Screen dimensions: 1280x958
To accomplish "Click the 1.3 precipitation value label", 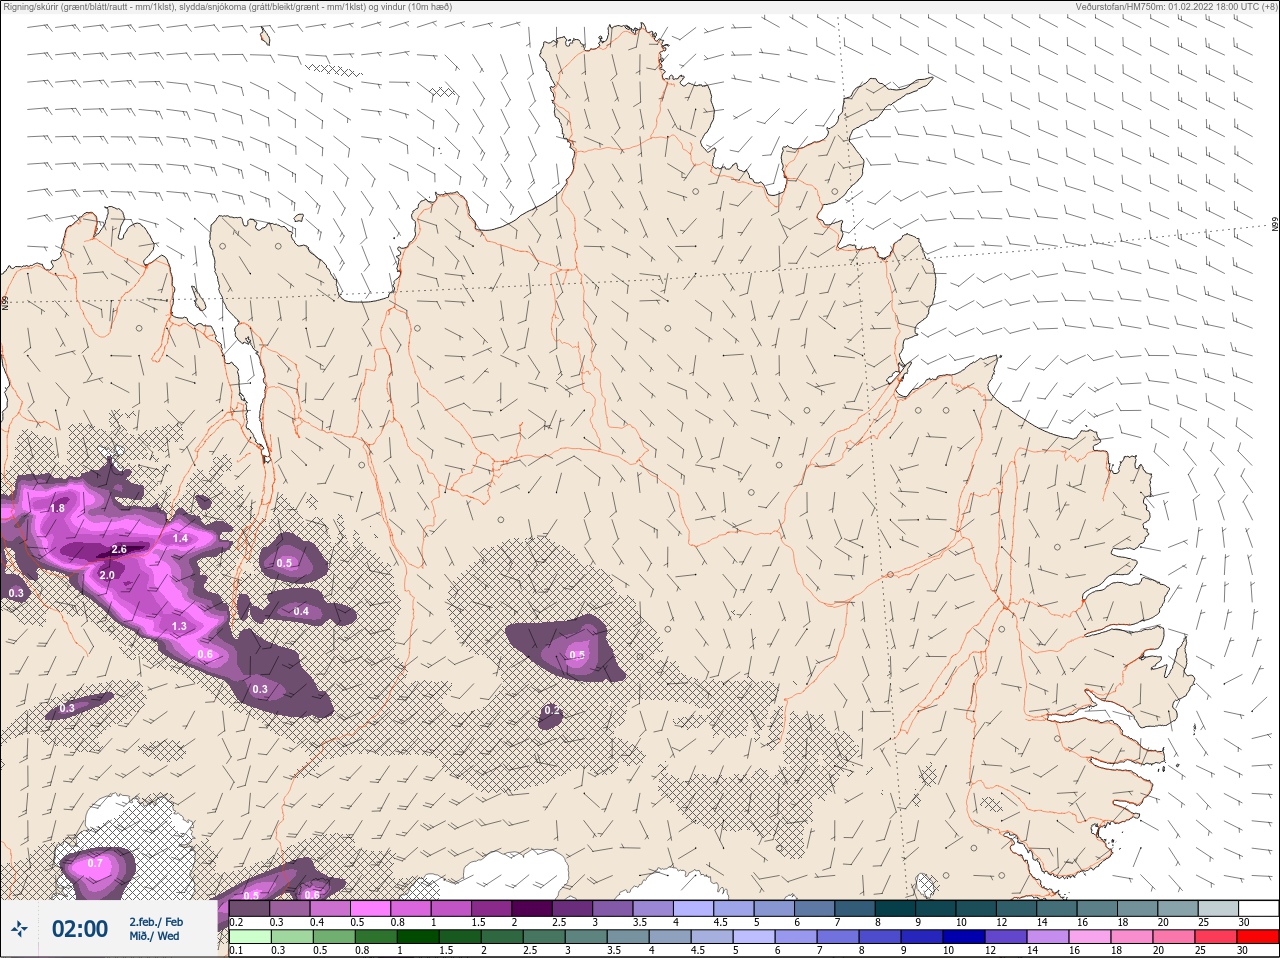I will 179,627.
